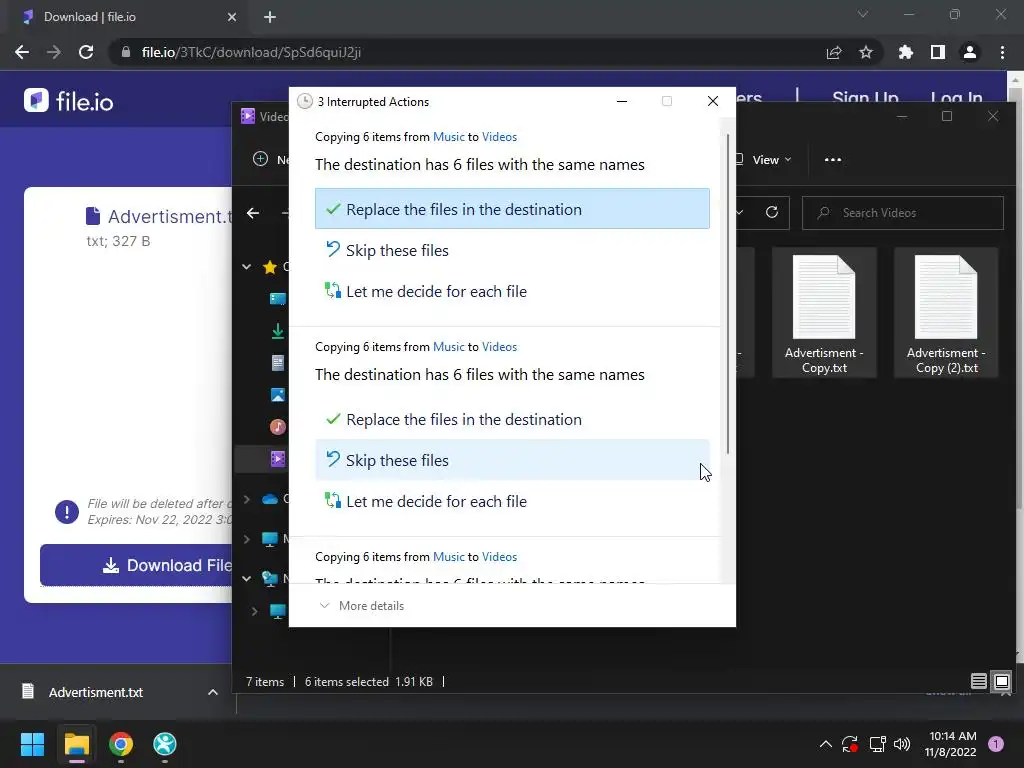Open Music link in second copy prompt
The width and height of the screenshot is (1024, 768).
point(449,347)
